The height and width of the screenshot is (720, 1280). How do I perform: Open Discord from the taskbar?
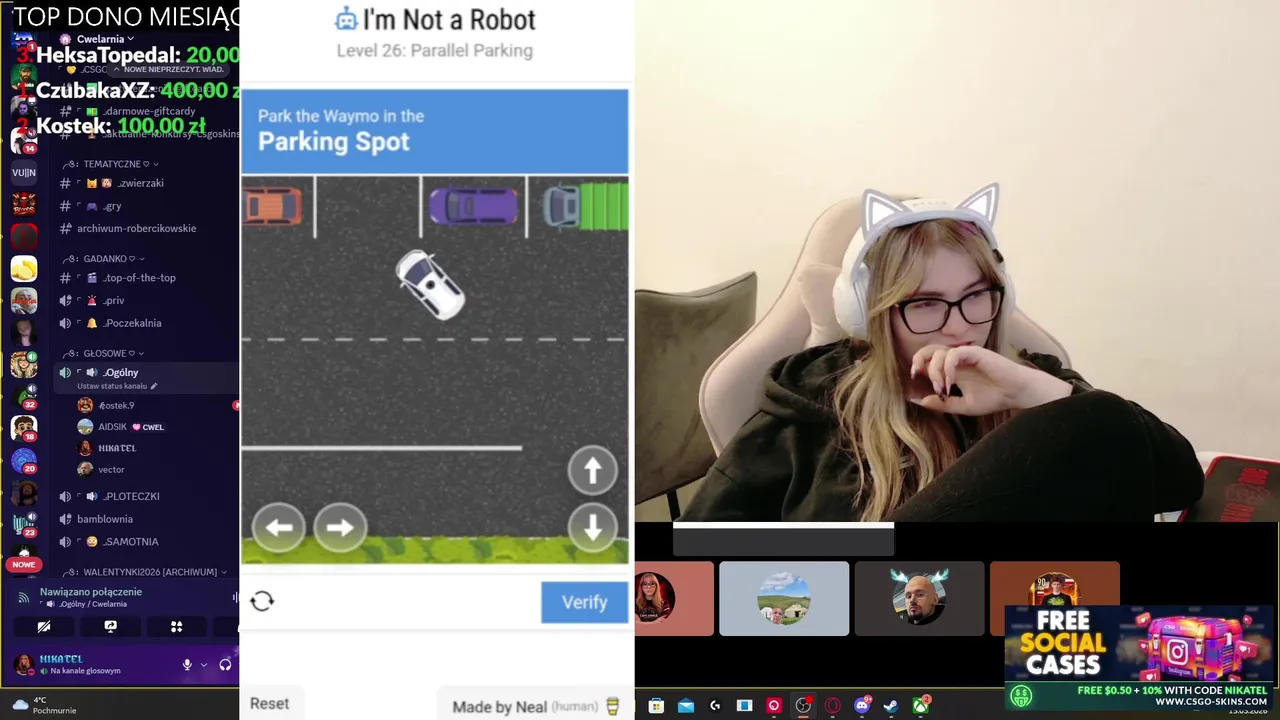tap(862, 706)
